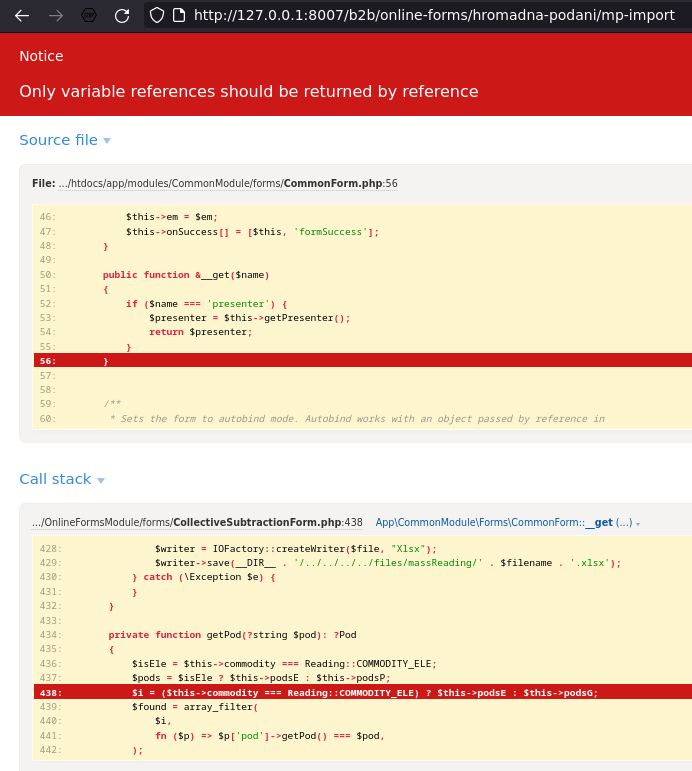Open the CollectiveSubtractionForm.php:438 file link
692x771 pixels.
coord(197,522)
